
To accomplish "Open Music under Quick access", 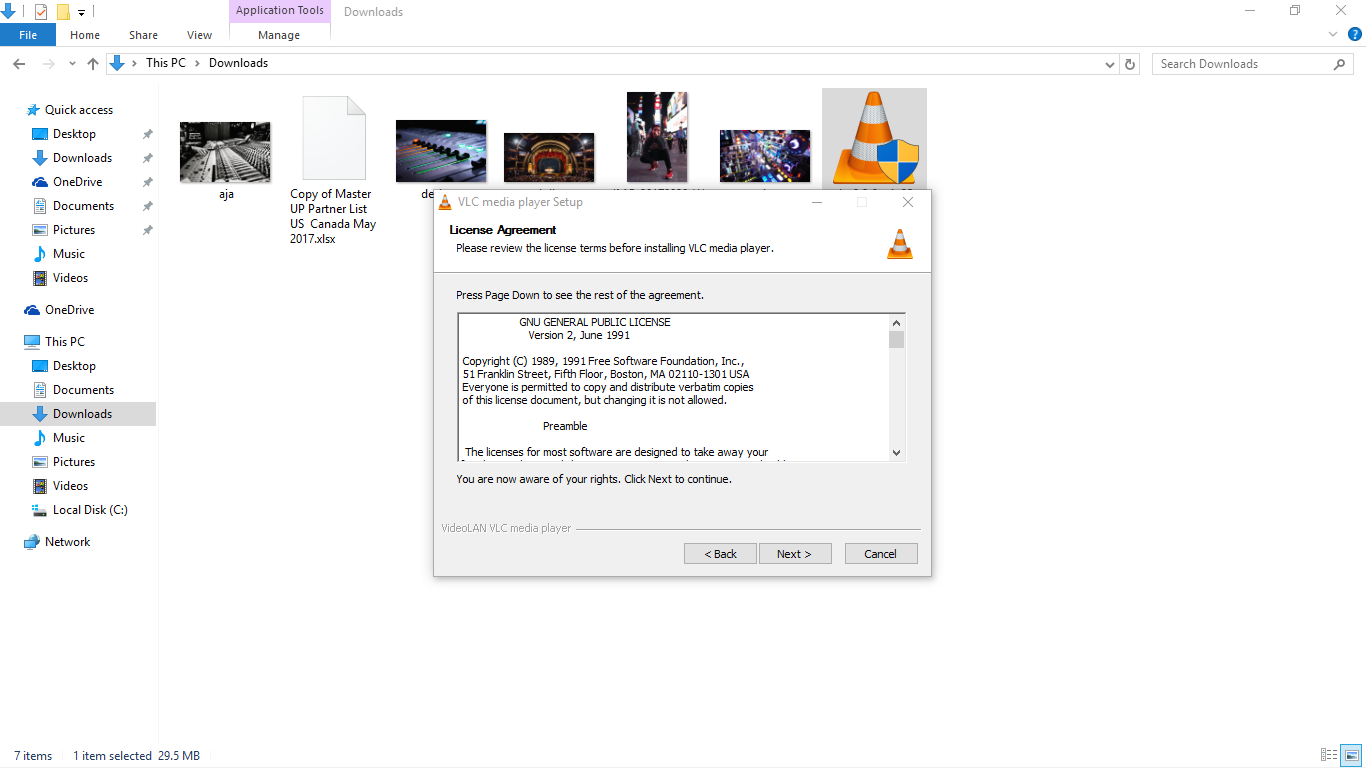I will (69, 254).
